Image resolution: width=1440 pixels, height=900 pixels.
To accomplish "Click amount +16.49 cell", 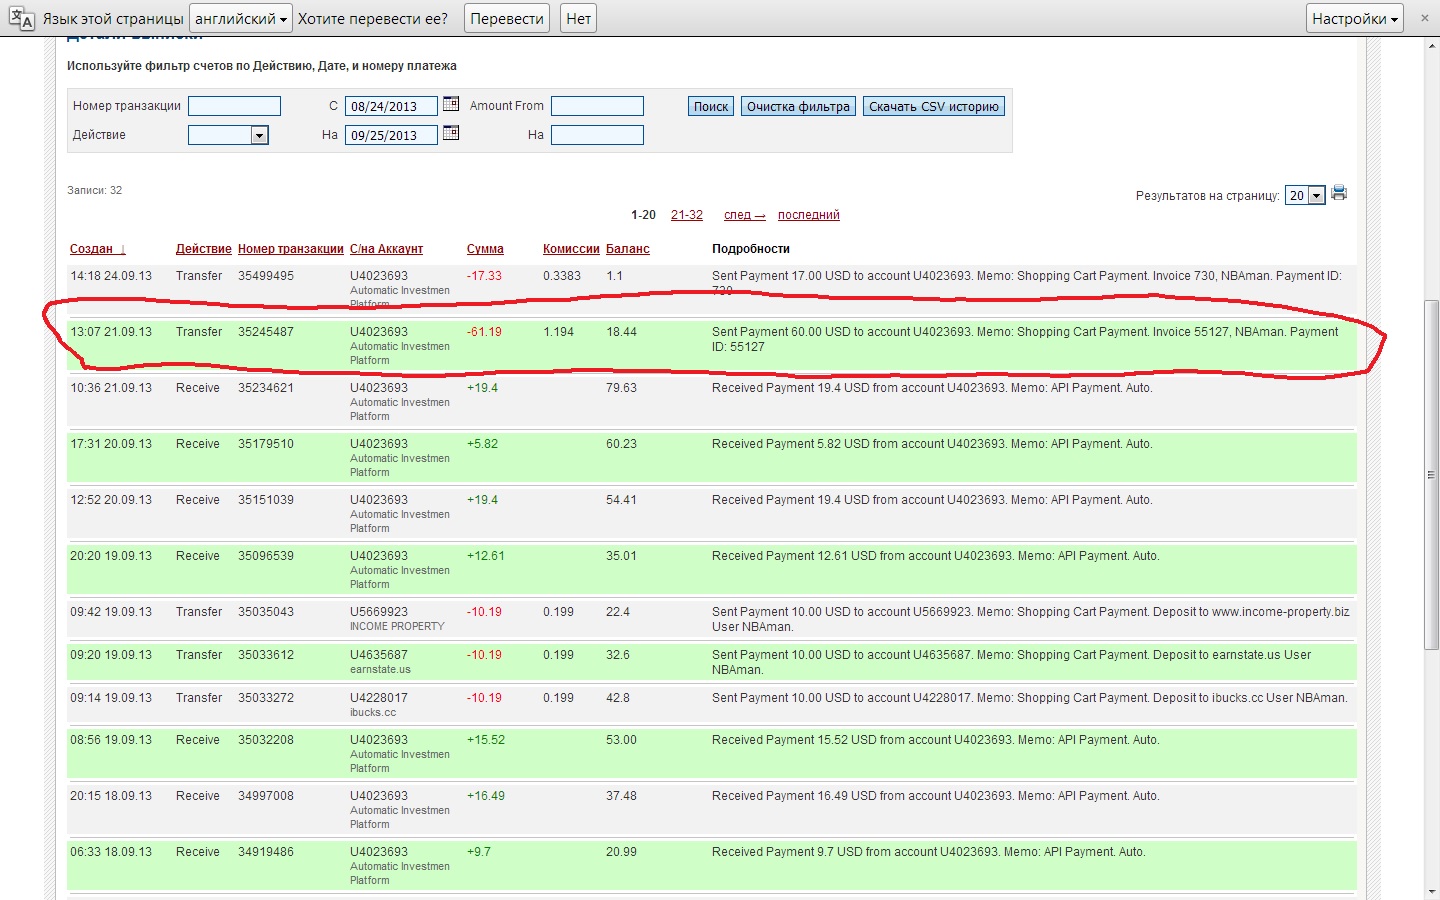I will click(x=486, y=796).
